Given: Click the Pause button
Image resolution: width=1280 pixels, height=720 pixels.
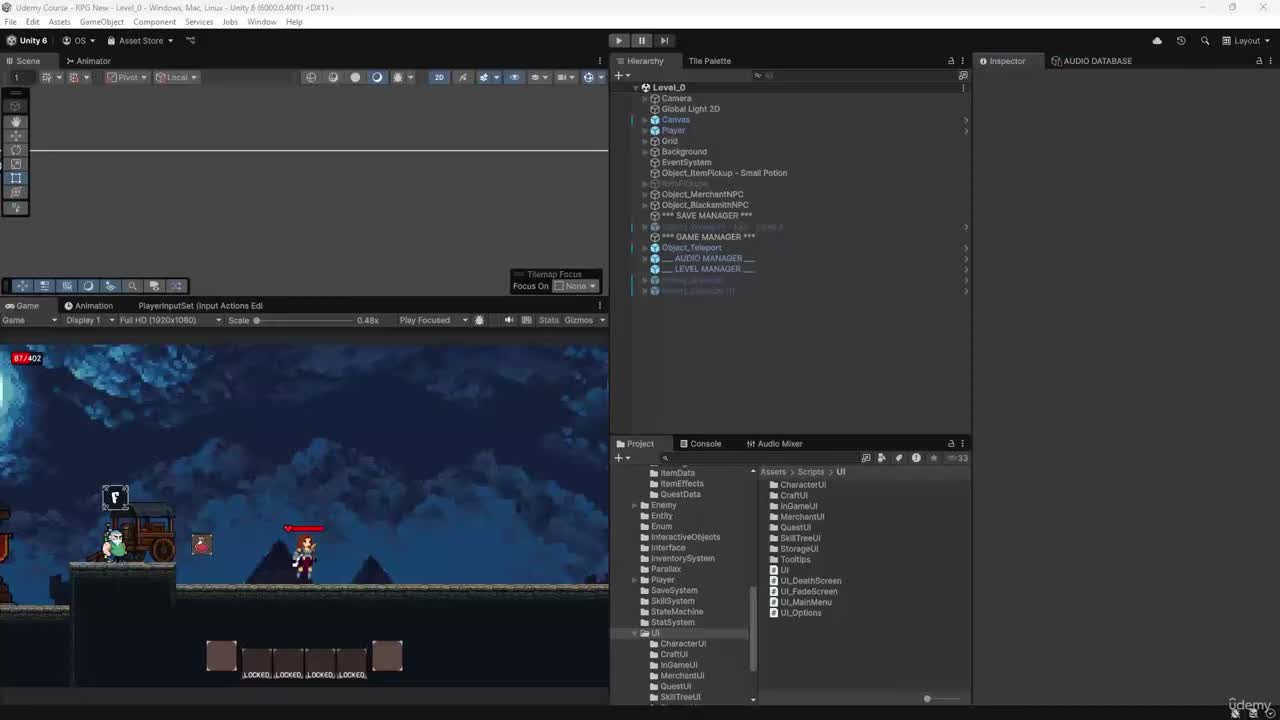Looking at the screenshot, I should (x=642, y=41).
